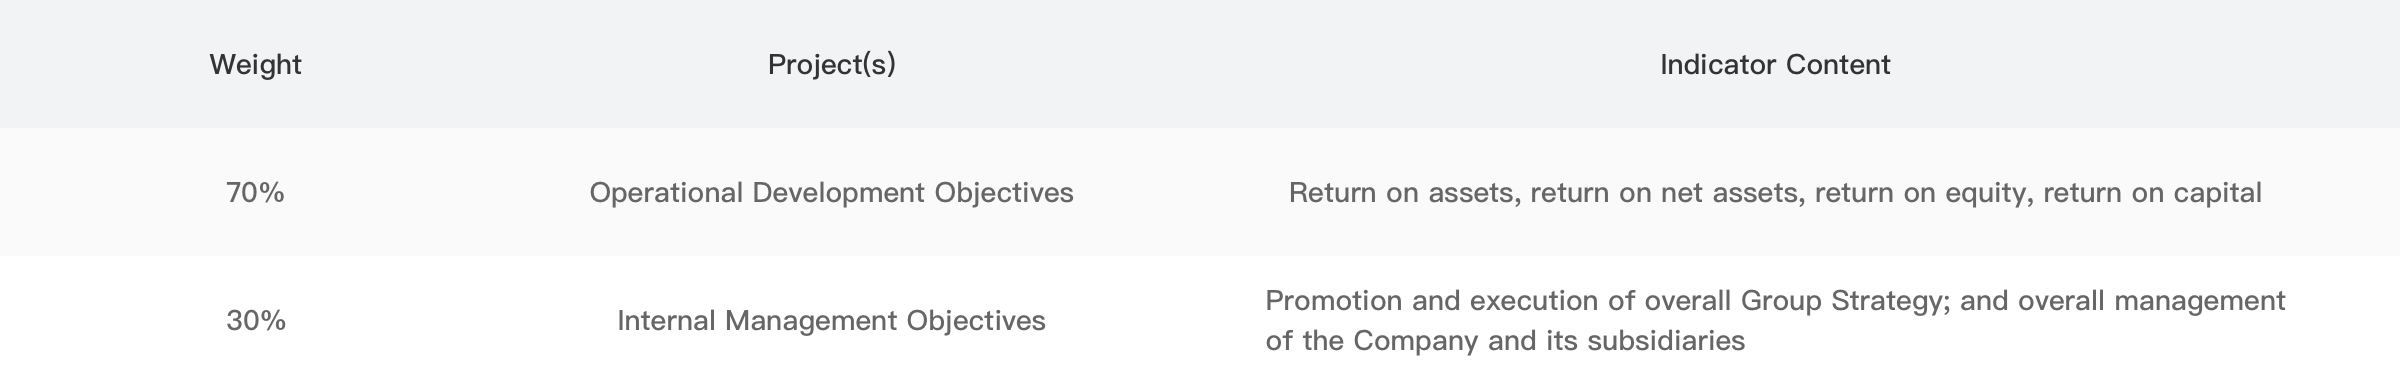The image size is (2400, 384).
Task: Click the Operational Development Objectives cell
Action: [x=831, y=192]
